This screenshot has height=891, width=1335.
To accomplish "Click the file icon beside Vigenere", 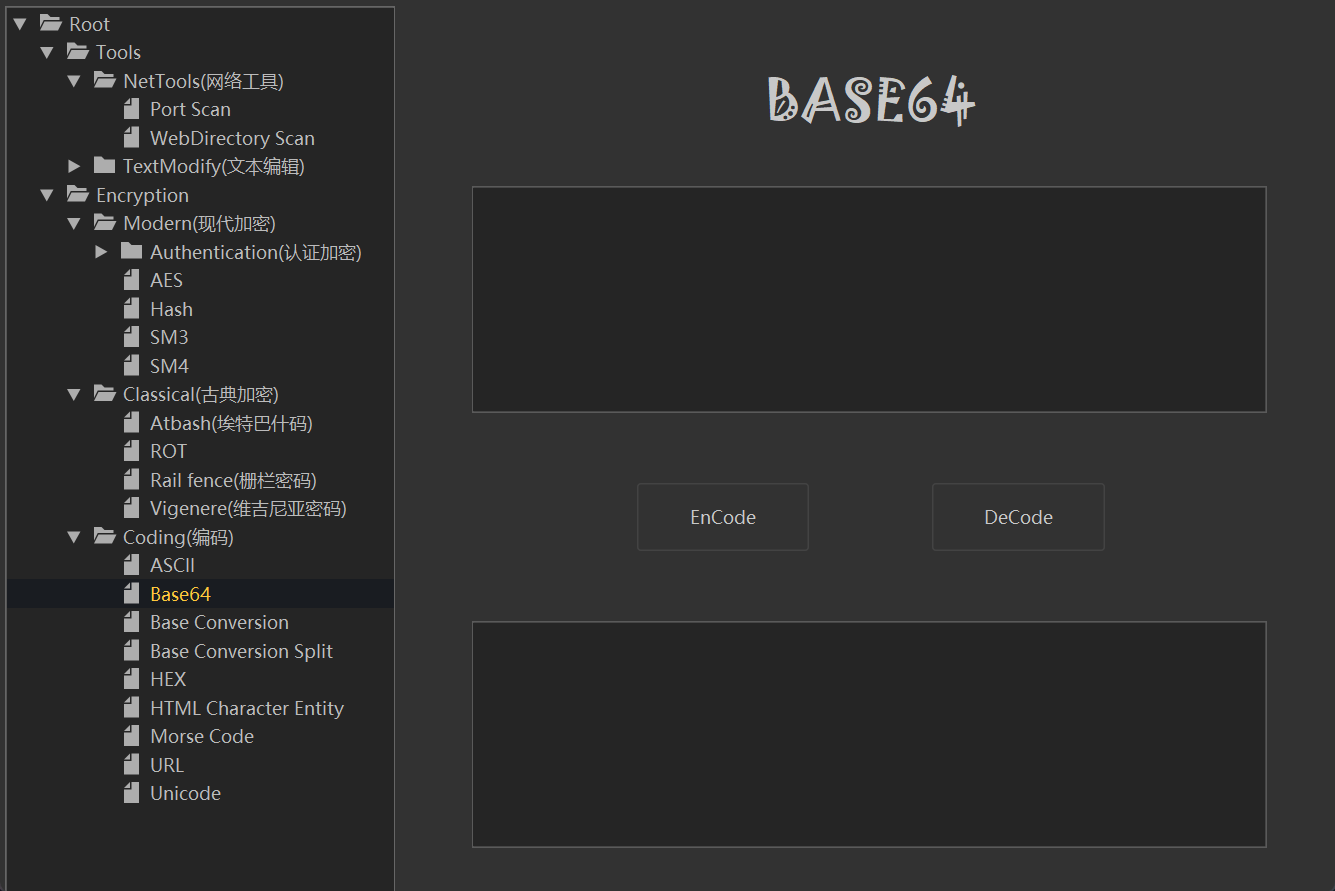I will click(131, 508).
